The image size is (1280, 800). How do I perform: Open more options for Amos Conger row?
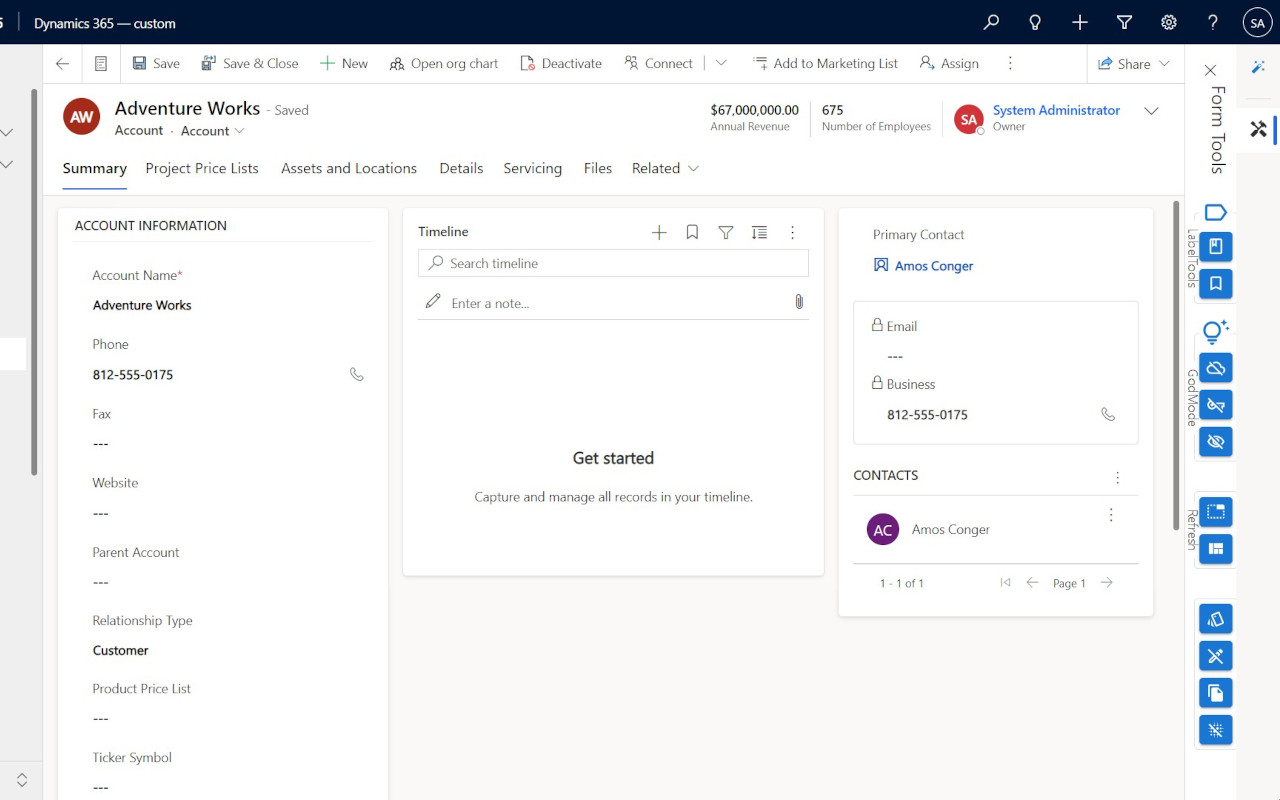tap(1111, 515)
